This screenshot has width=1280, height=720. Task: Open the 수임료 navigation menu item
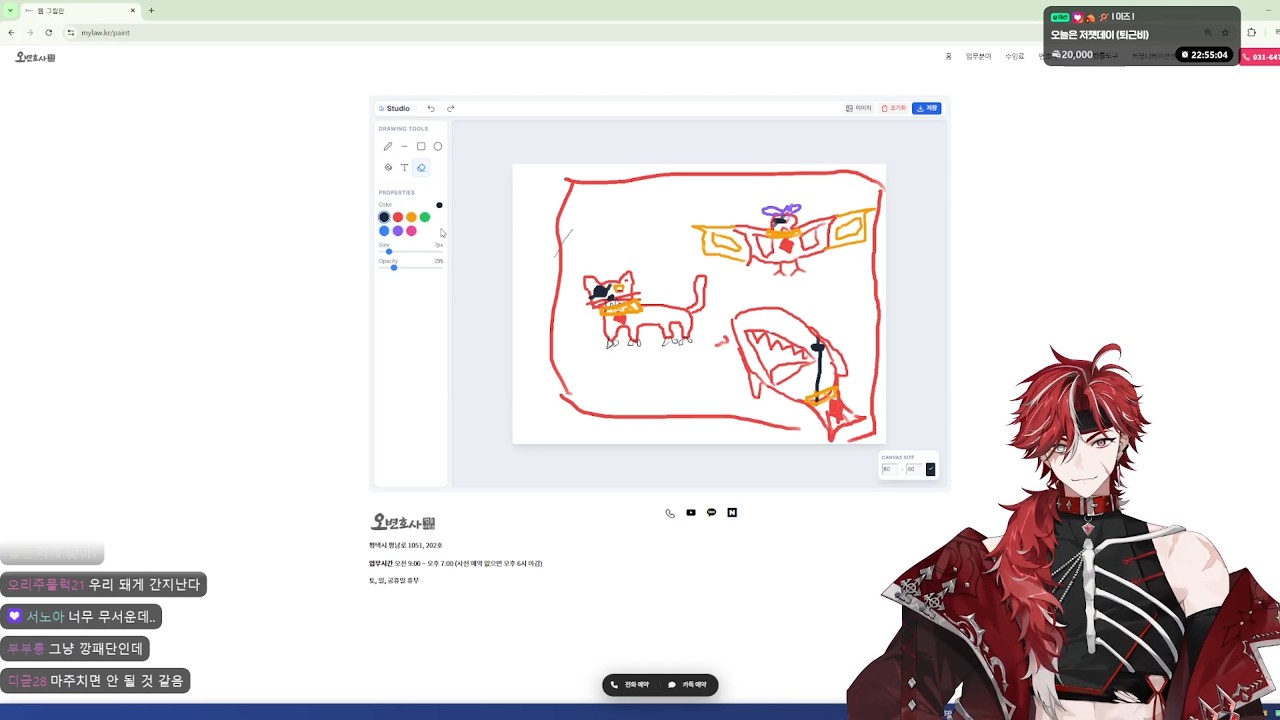coord(1015,56)
